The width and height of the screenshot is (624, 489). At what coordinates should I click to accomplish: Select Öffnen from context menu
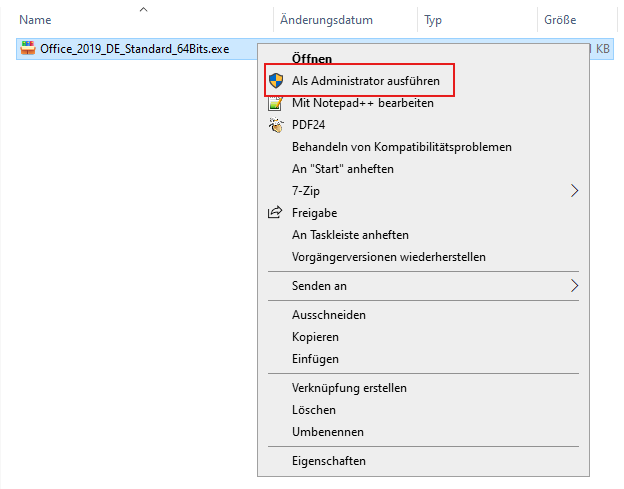[x=312, y=59]
